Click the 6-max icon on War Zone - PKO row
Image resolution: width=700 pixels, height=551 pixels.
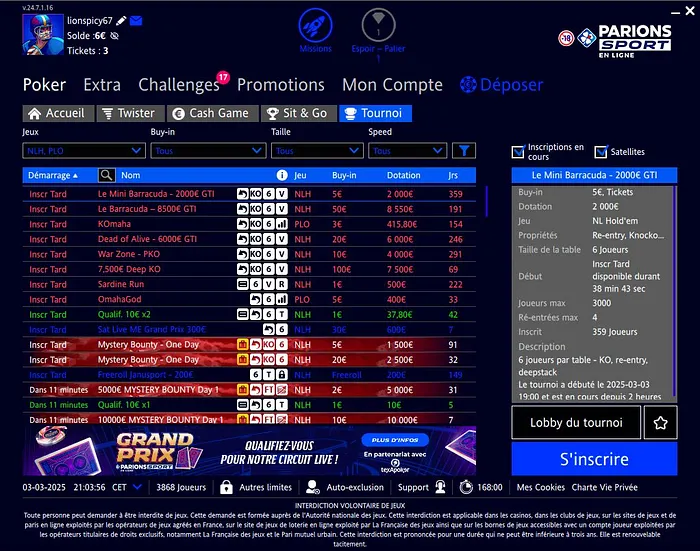click(269, 255)
